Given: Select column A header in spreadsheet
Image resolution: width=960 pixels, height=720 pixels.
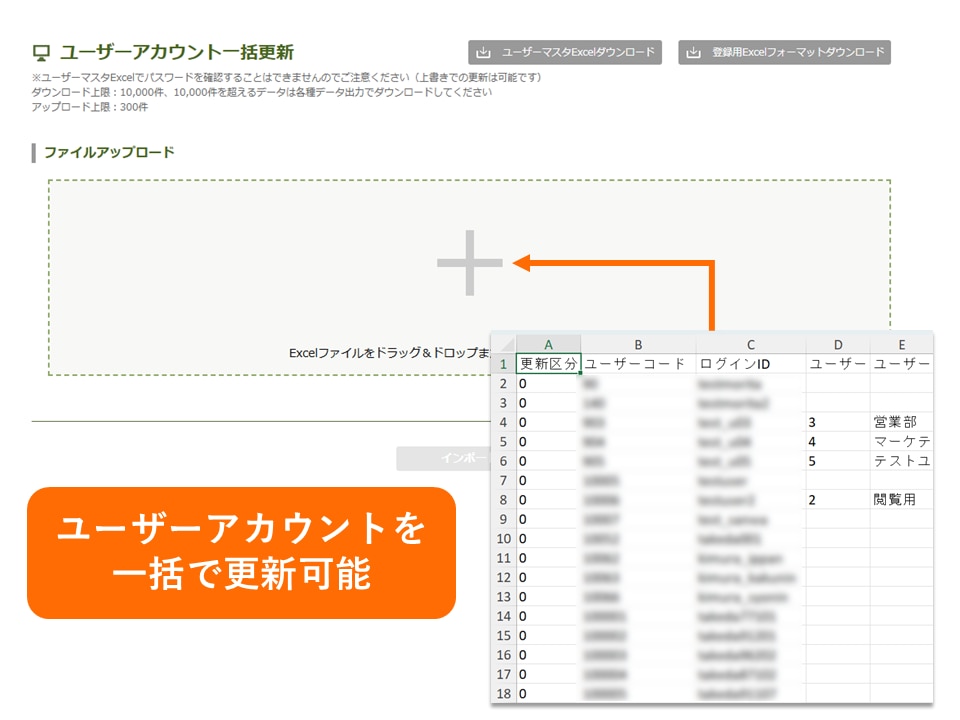Looking at the screenshot, I should pos(548,345).
